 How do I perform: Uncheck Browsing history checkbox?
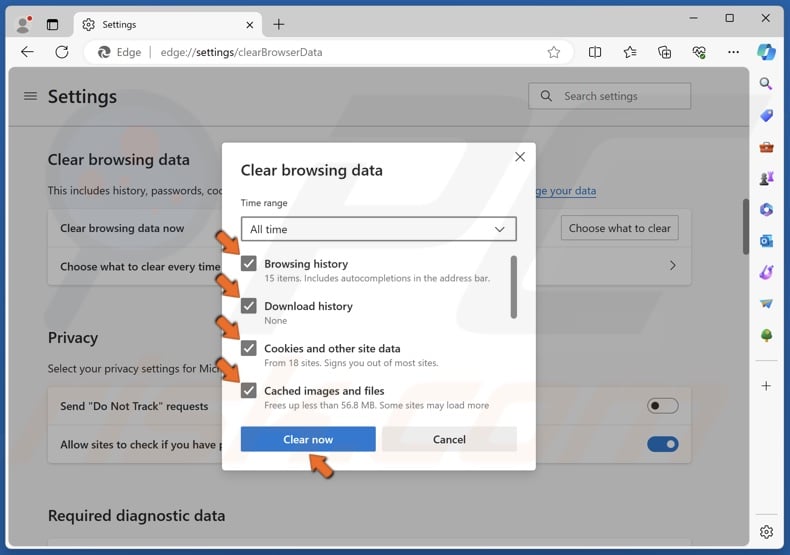click(x=248, y=263)
